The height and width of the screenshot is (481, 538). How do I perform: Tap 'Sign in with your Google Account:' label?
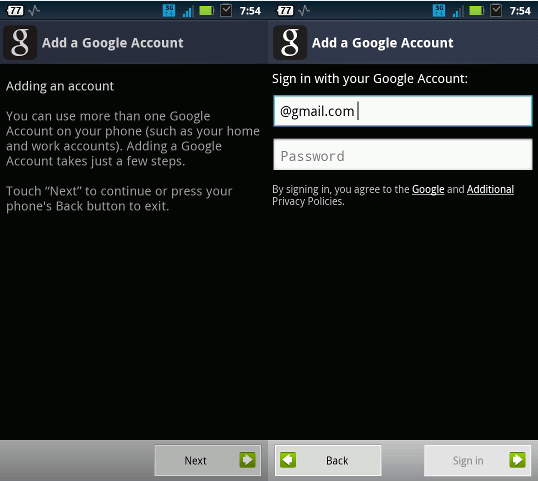(370, 79)
